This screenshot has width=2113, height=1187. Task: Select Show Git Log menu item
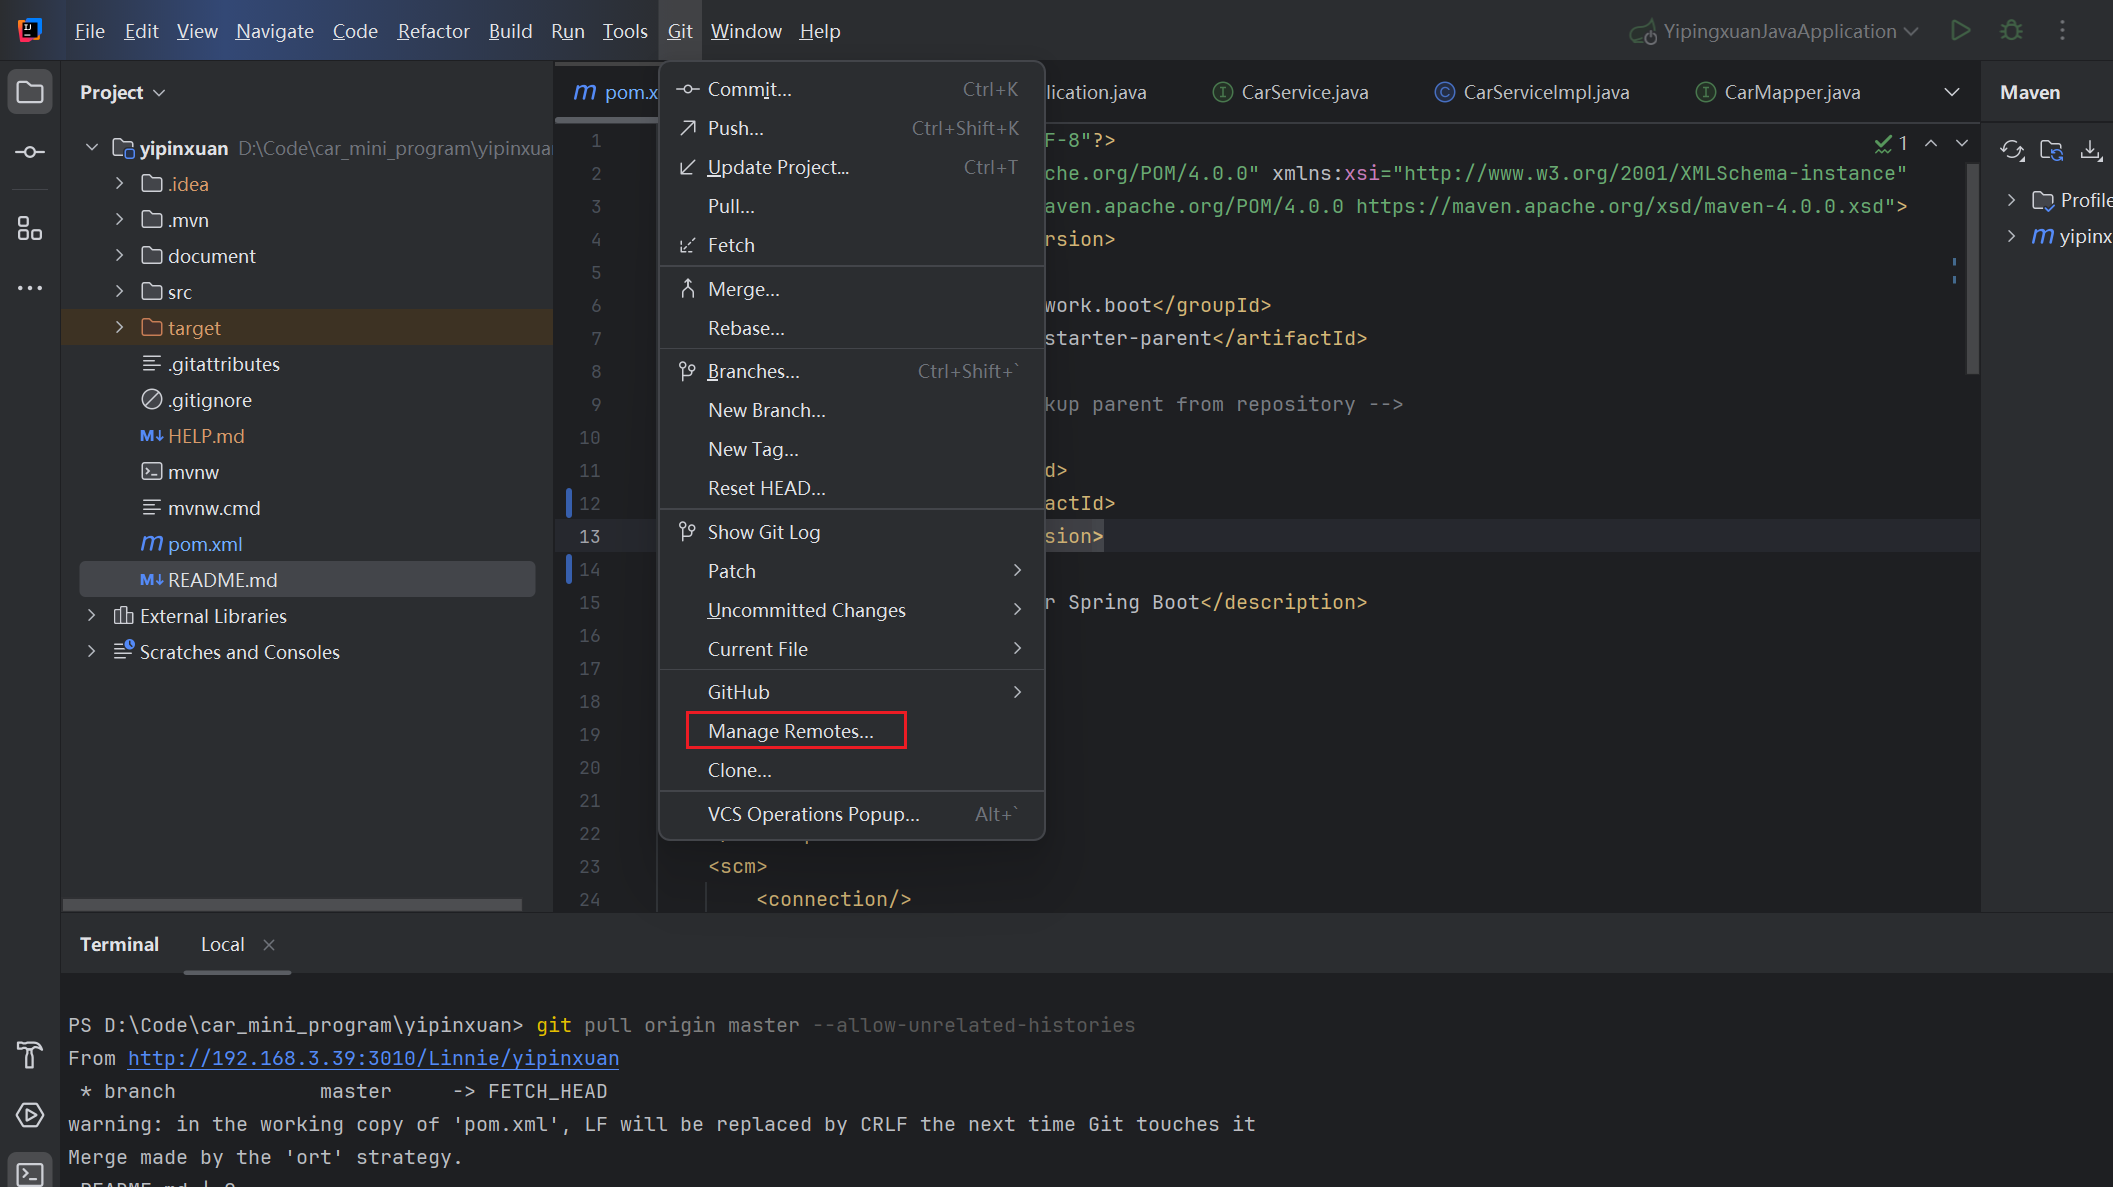point(763,532)
